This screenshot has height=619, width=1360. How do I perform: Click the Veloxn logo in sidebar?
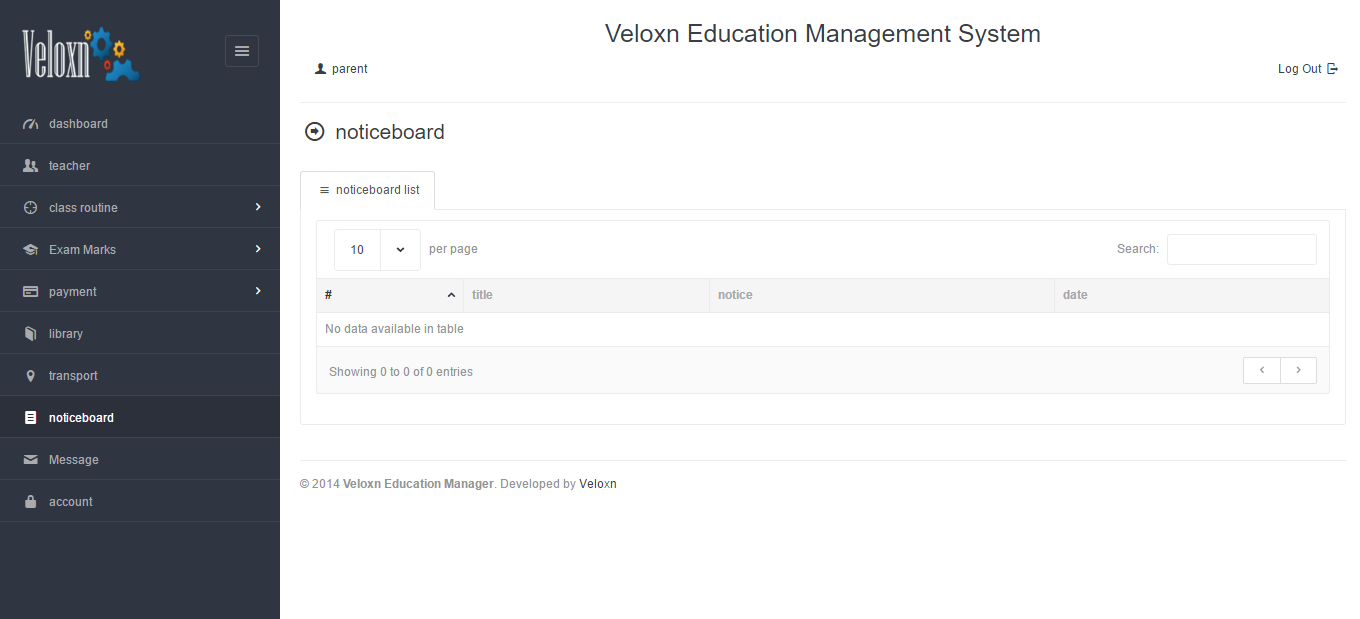point(81,54)
